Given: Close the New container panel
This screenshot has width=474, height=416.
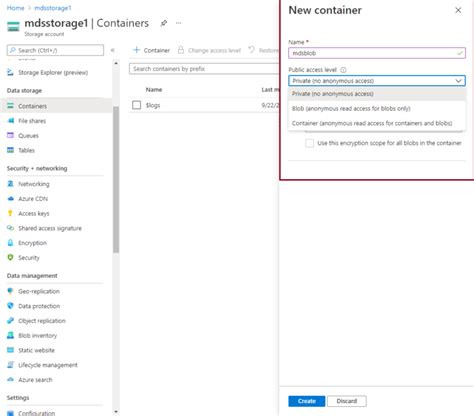Looking at the screenshot, I should [458, 10].
